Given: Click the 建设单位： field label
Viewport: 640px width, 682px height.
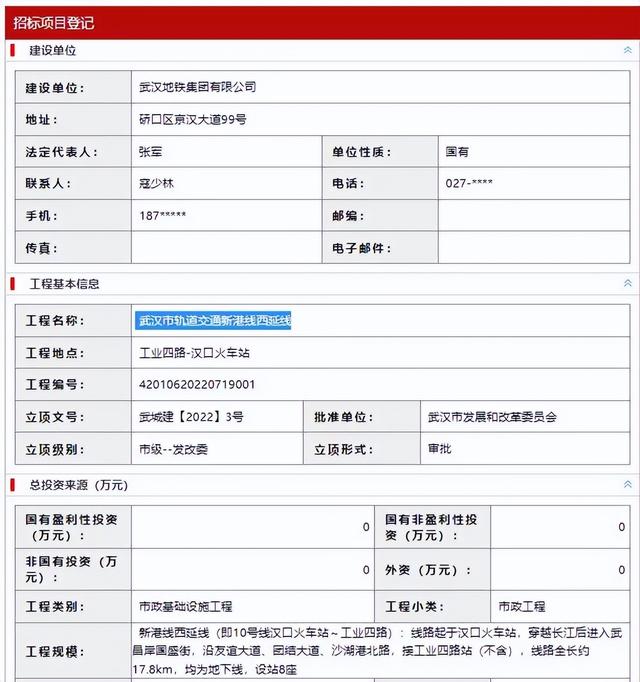Looking at the screenshot, I should 55,88.
